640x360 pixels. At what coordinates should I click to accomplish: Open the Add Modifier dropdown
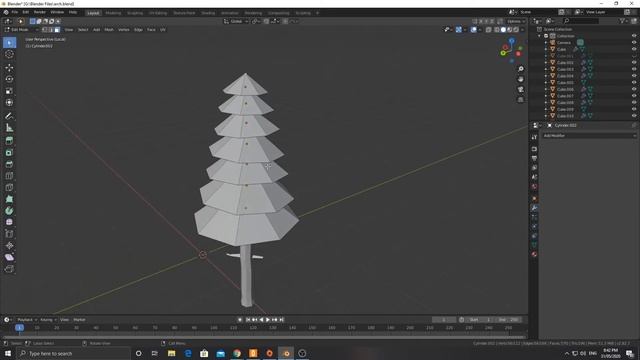click(x=589, y=136)
